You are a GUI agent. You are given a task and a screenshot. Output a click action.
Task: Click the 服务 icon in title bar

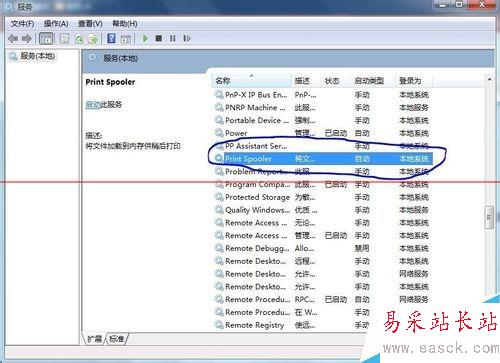pos(9,6)
